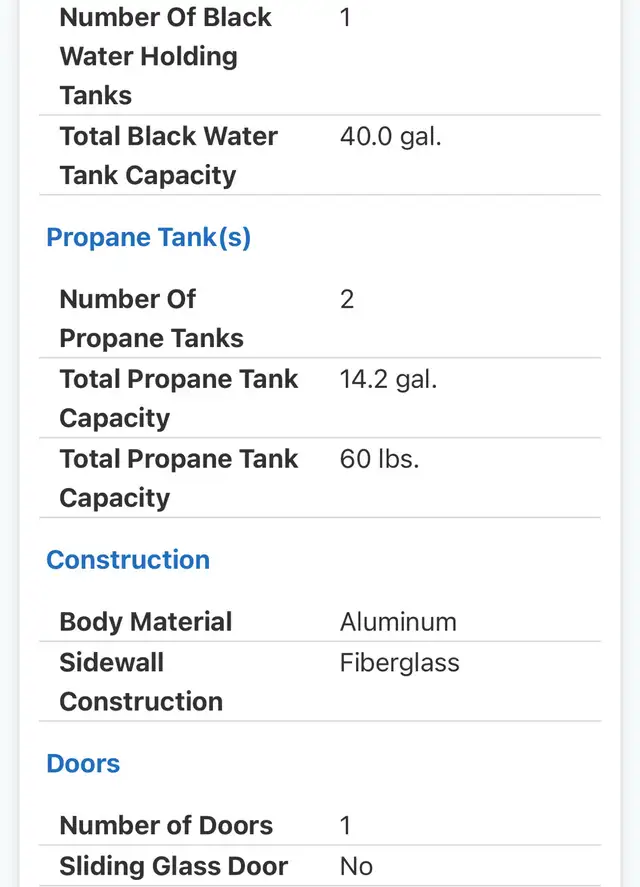Click the Number of Doors label
Screen dimensions: 640x887
point(166,825)
